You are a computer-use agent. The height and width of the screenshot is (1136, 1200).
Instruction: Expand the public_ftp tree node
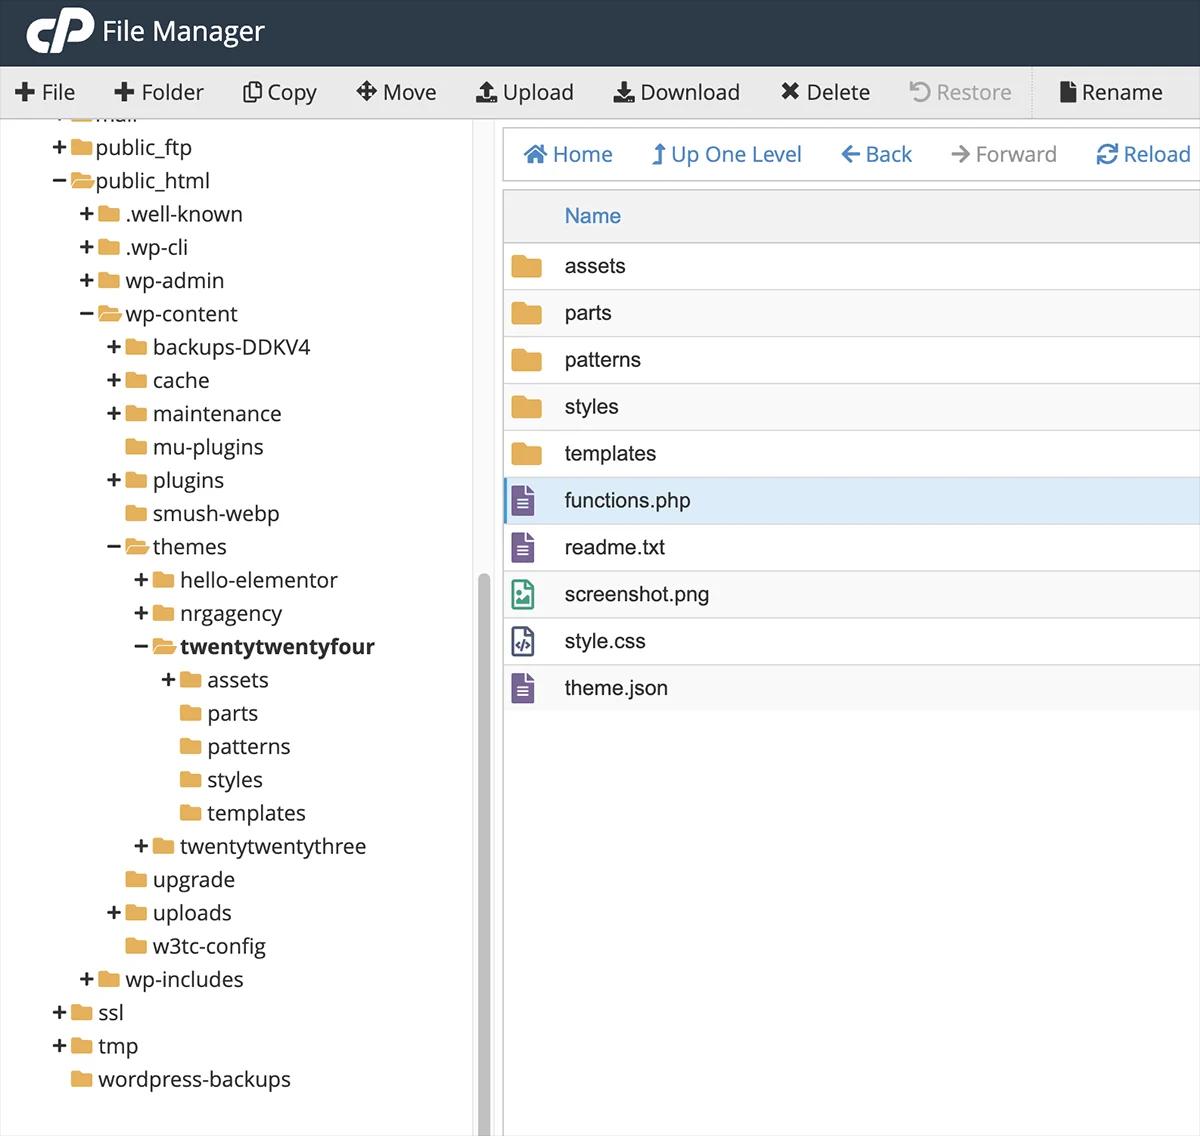(x=59, y=147)
